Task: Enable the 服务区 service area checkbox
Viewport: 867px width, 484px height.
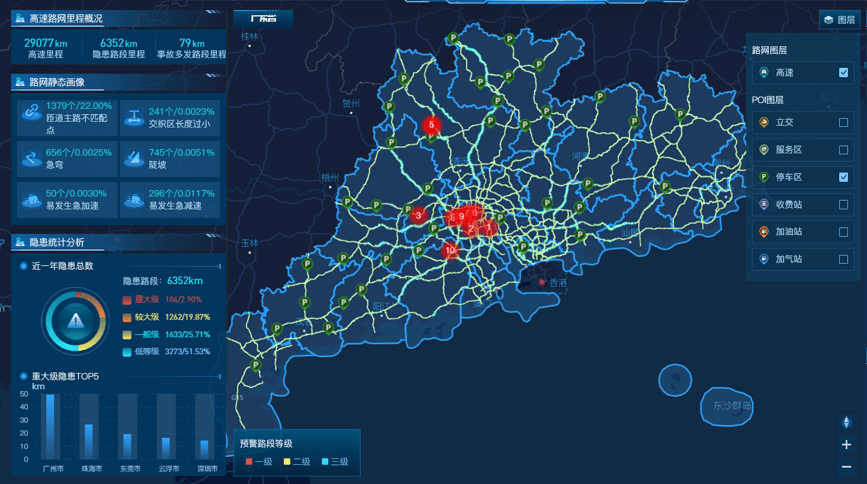Action: point(843,150)
